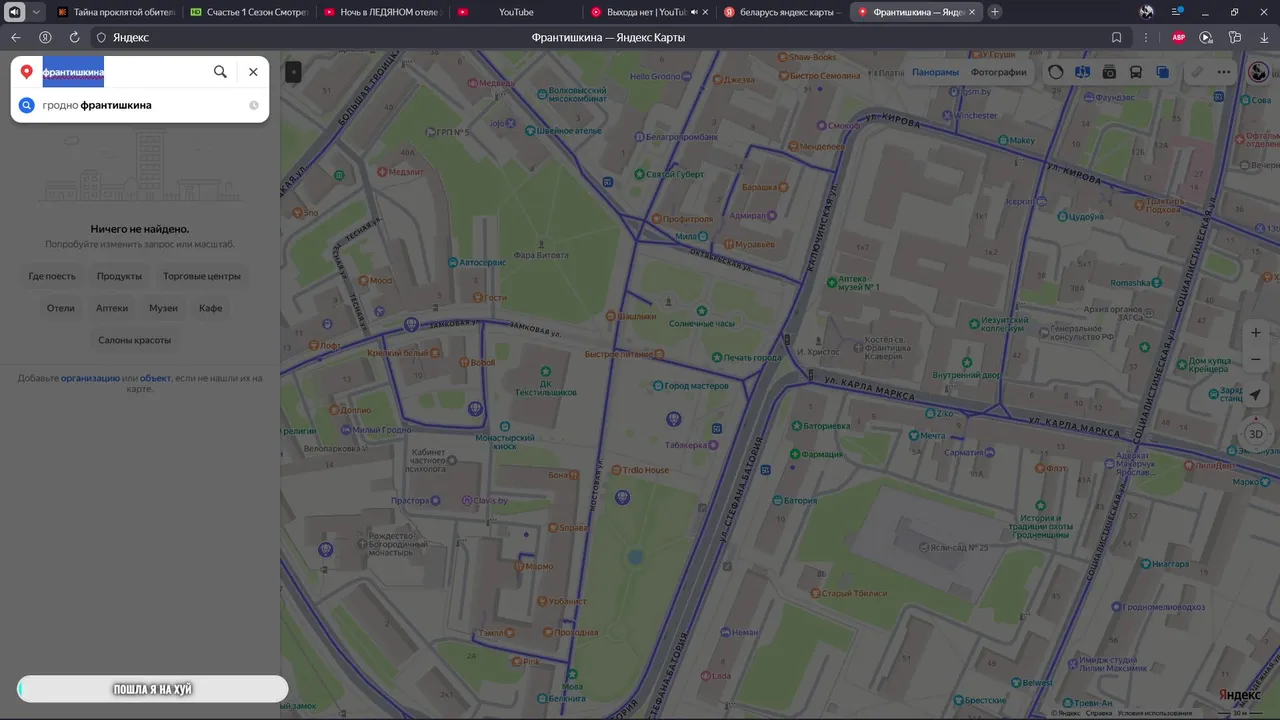
Task: Open "Отели" category
Action: click(61, 308)
